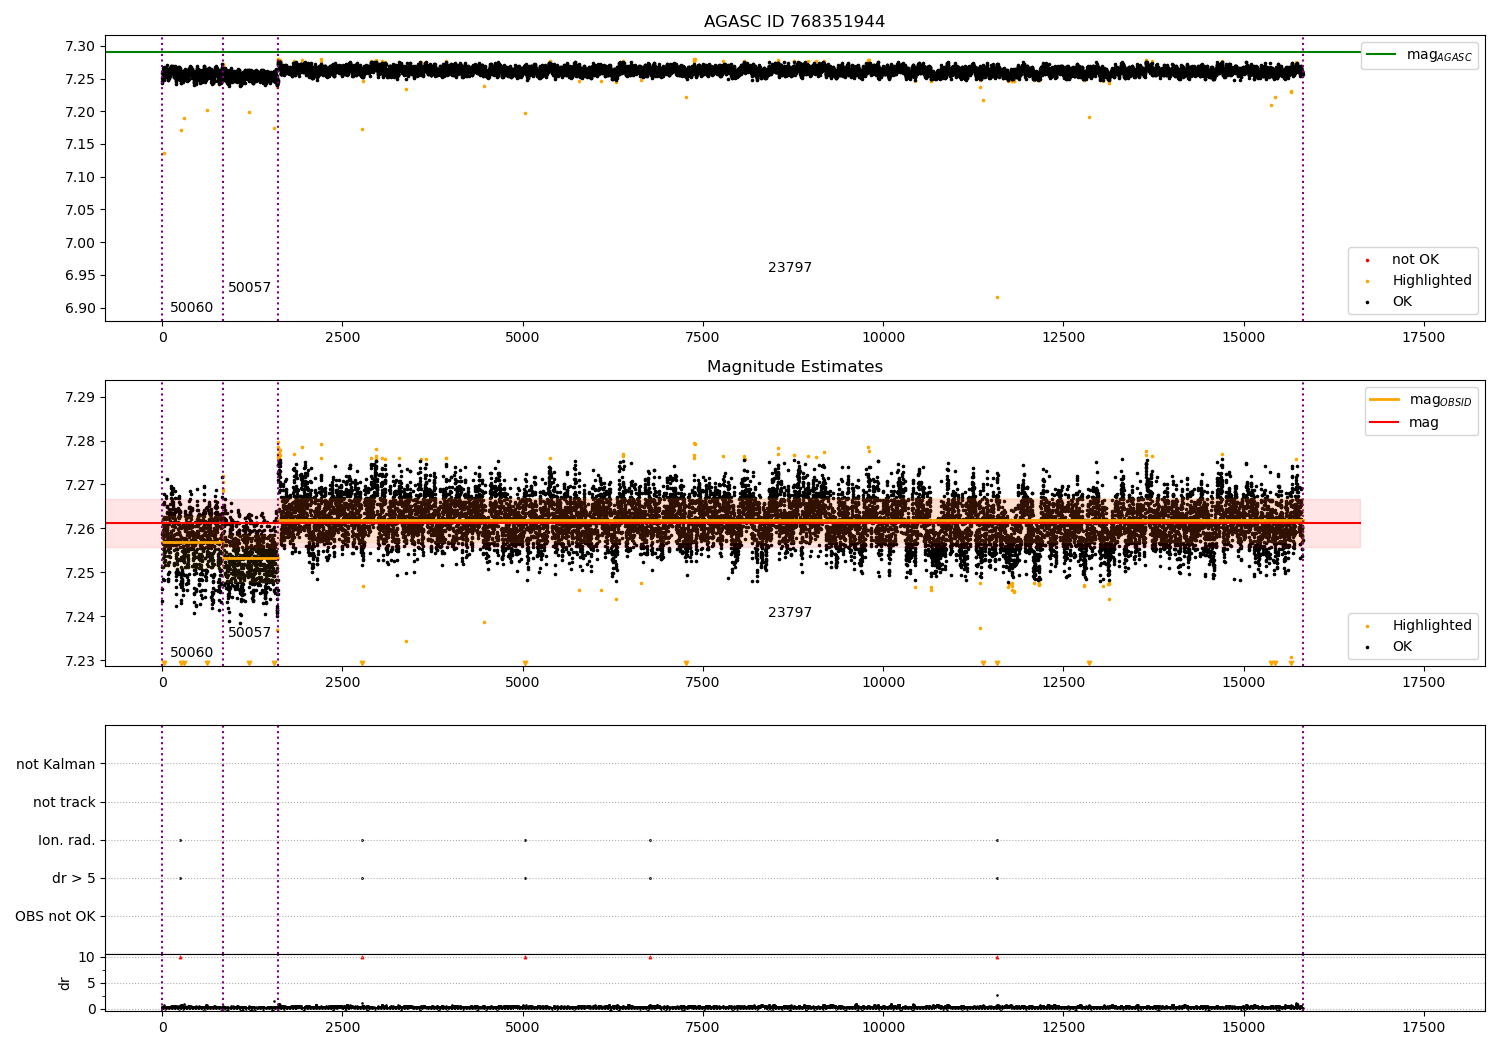Click the top plot Highlighted legend entry
Screen dimensions: 1500x1050
click(x=1417, y=281)
